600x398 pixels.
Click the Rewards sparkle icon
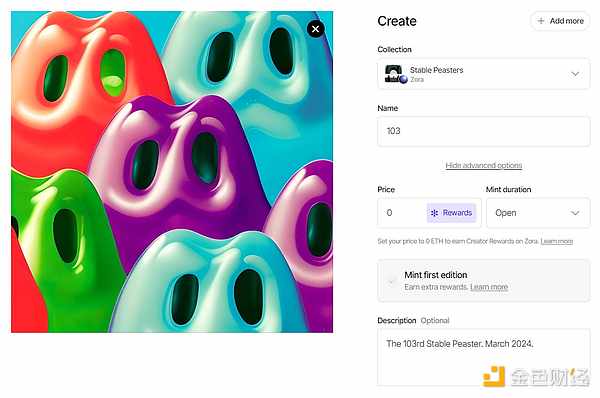[x=434, y=213]
